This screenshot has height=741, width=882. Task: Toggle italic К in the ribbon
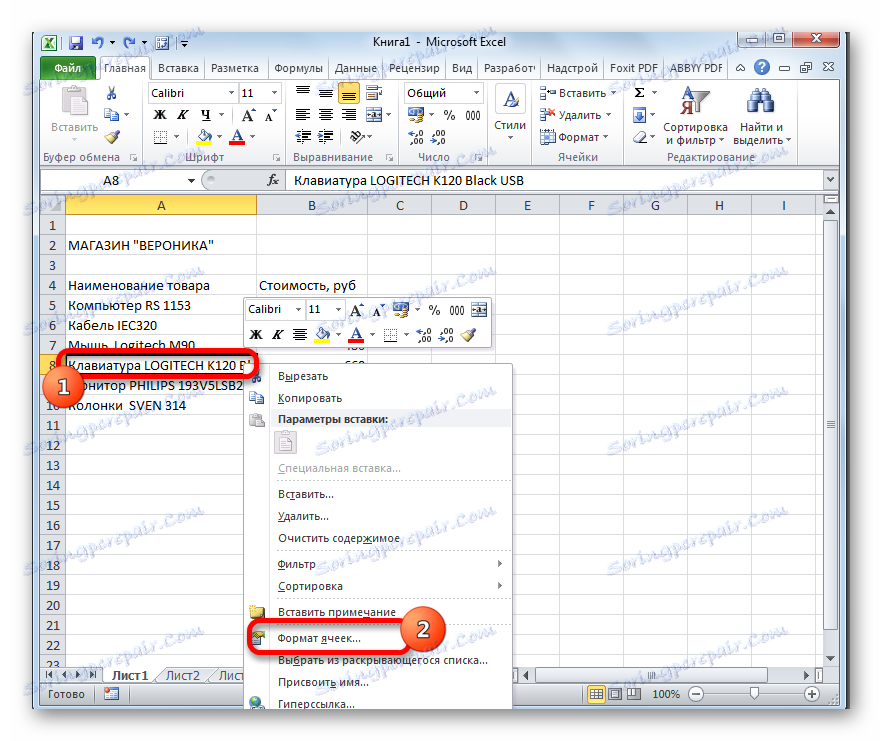[182, 115]
